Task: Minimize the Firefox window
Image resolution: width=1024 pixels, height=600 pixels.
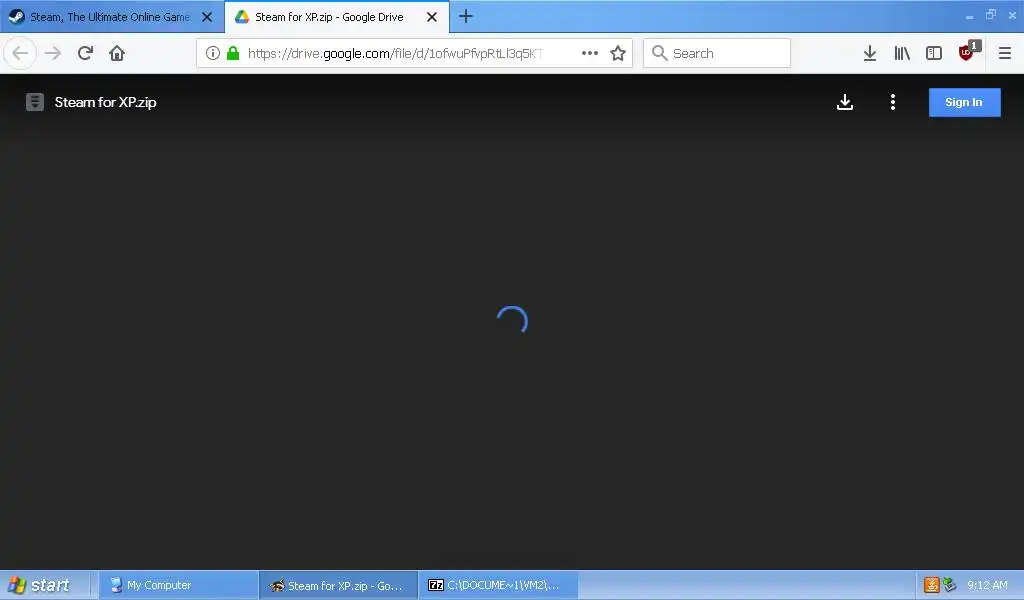Action: (x=969, y=16)
